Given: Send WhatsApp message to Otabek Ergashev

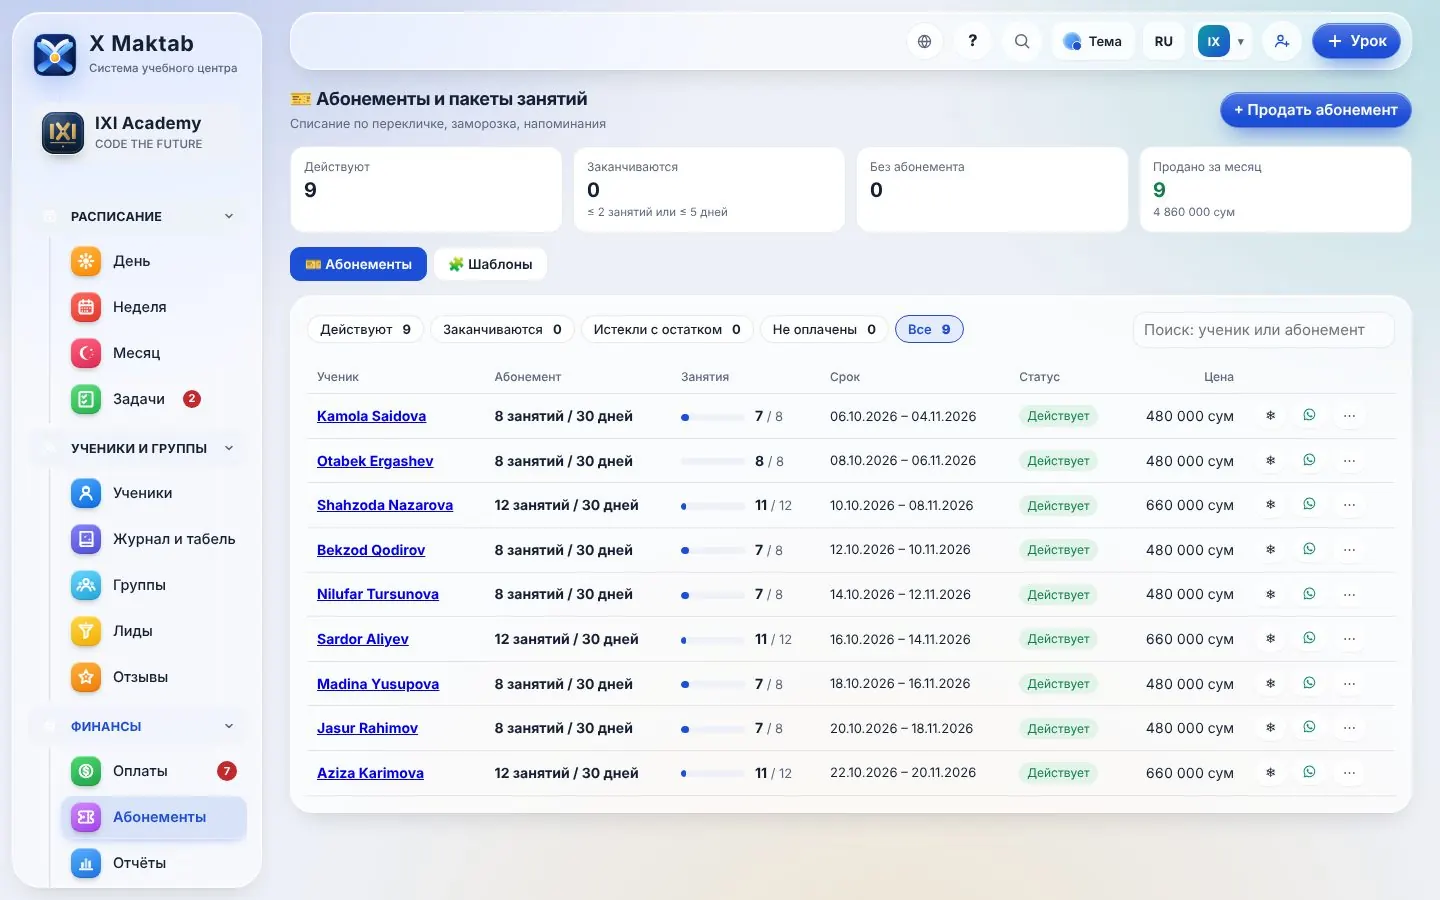Looking at the screenshot, I should pyautogui.click(x=1309, y=460).
